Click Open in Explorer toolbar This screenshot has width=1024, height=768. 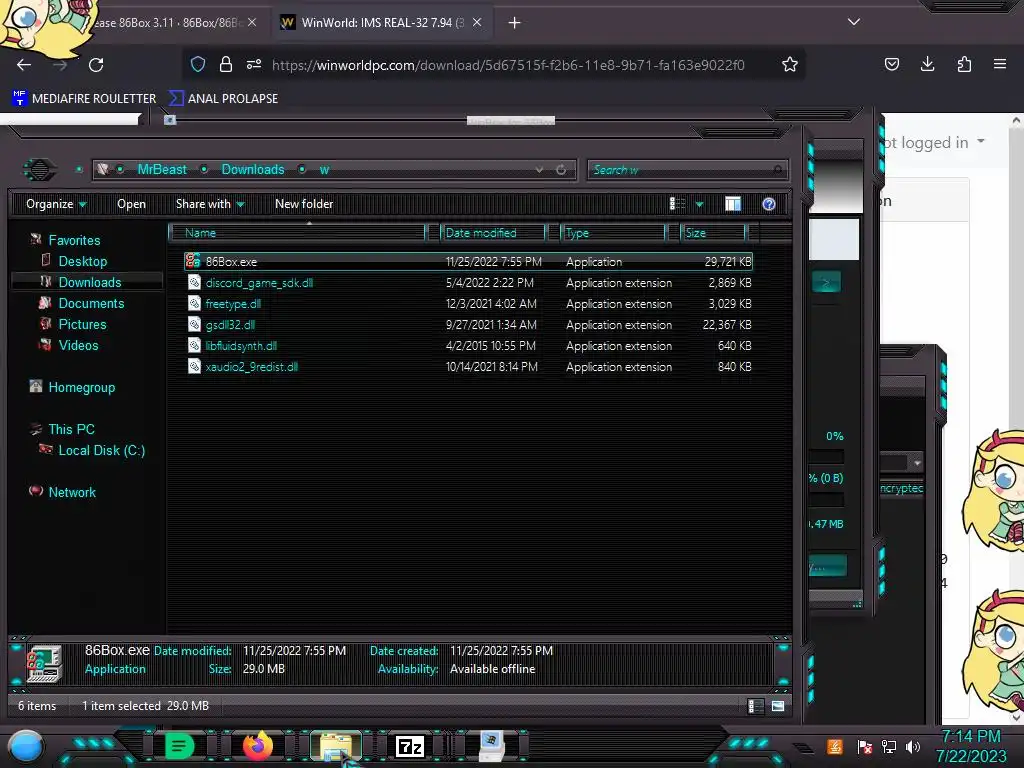pos(131,204)
